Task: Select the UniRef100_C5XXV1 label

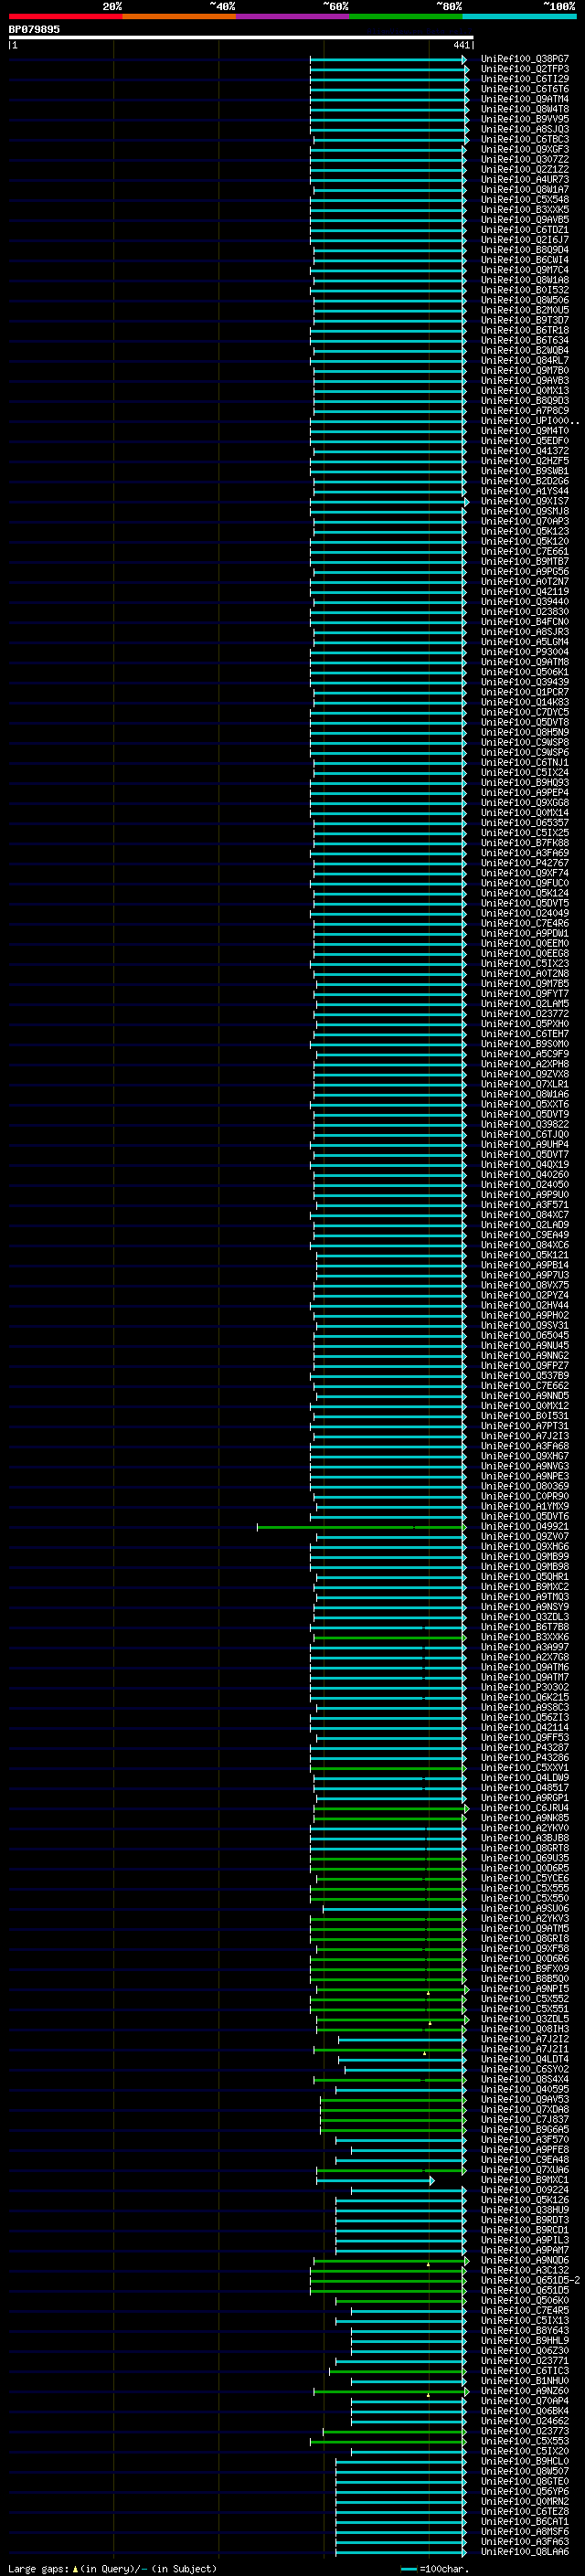Action: pyautogui.click(x=525, y=1768)
